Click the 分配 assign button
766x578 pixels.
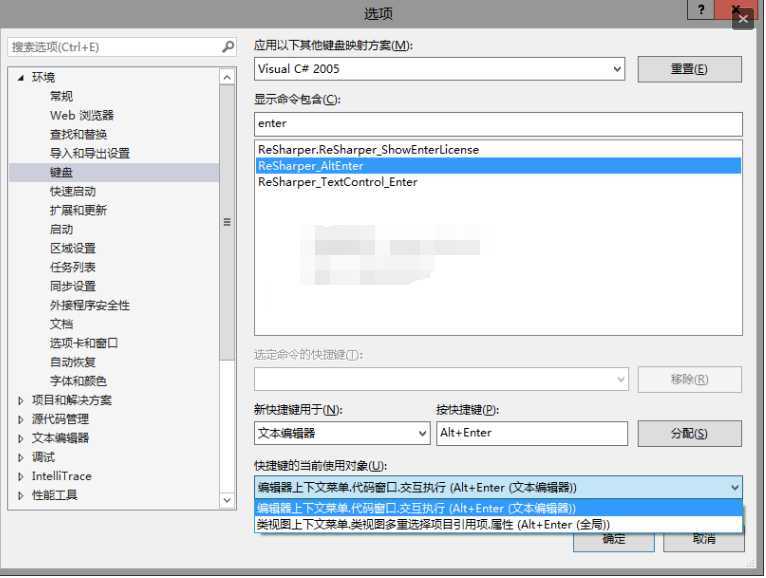(689, 433)
